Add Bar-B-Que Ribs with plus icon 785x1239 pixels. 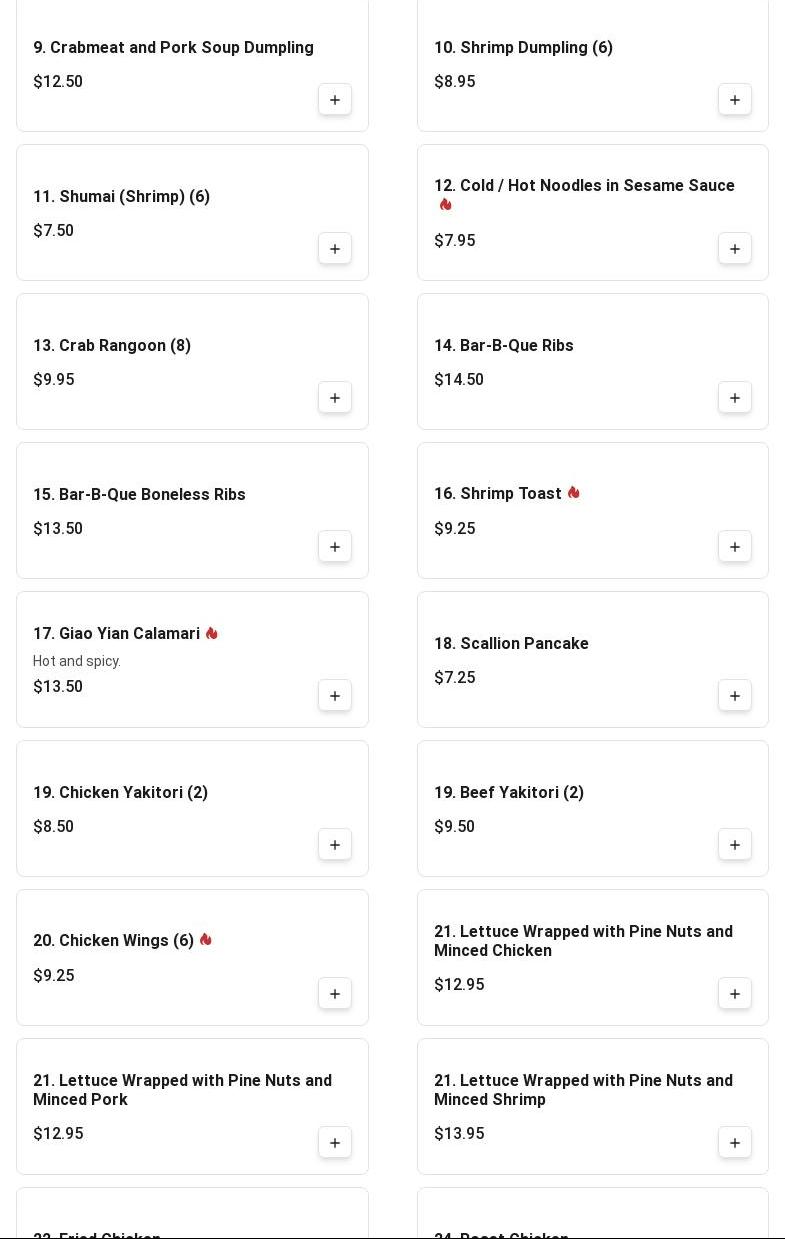[x=735, y=398]
